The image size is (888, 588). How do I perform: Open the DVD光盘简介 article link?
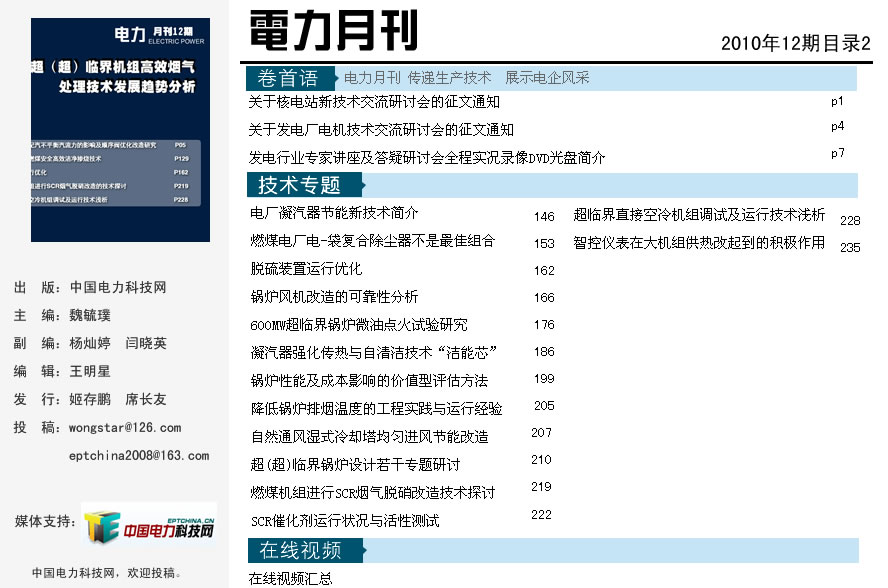coord(426,157)
